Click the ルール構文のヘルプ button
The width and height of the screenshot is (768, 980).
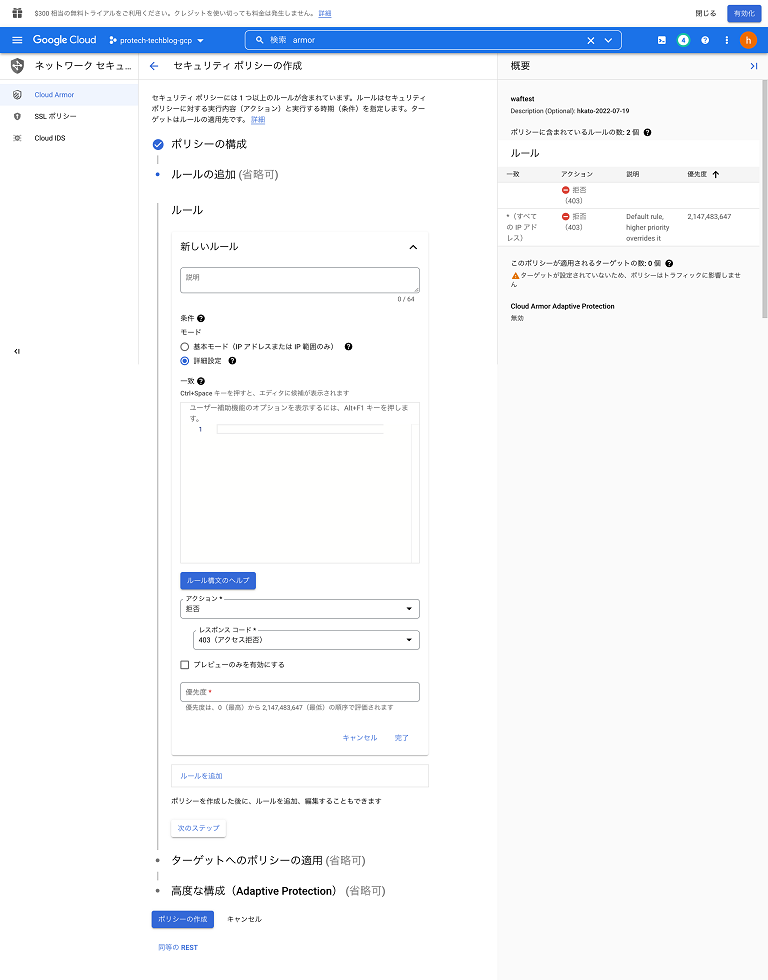click(x=218, y=580)
